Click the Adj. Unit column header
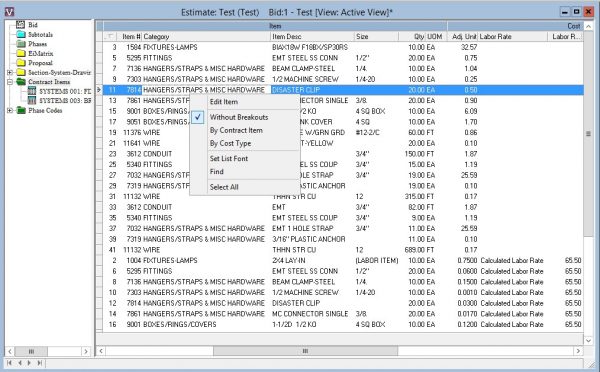 point(463,36)
